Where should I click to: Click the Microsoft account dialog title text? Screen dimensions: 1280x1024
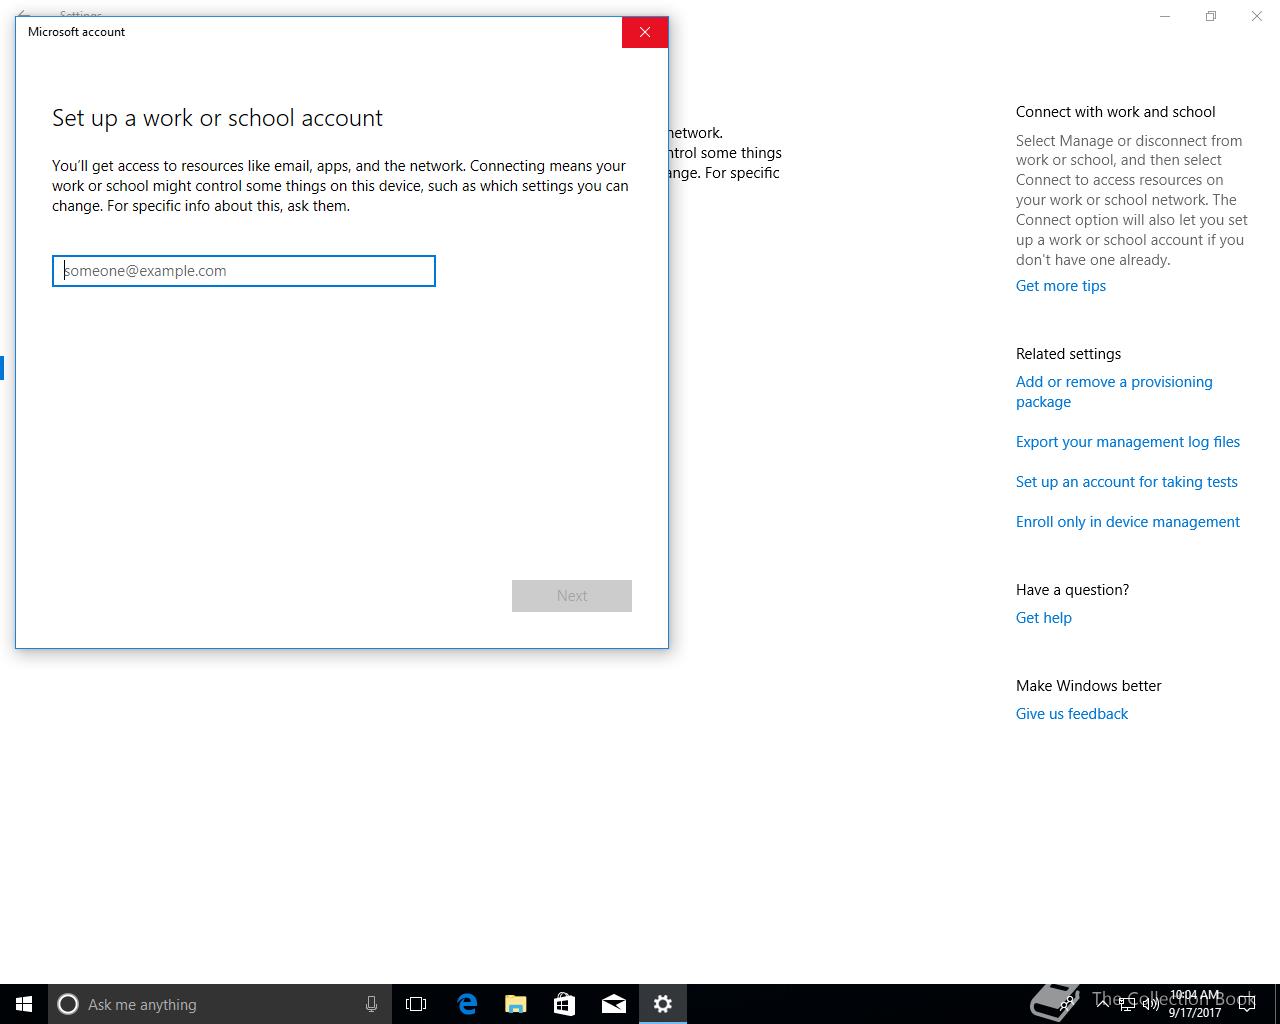tap(76, 32)
